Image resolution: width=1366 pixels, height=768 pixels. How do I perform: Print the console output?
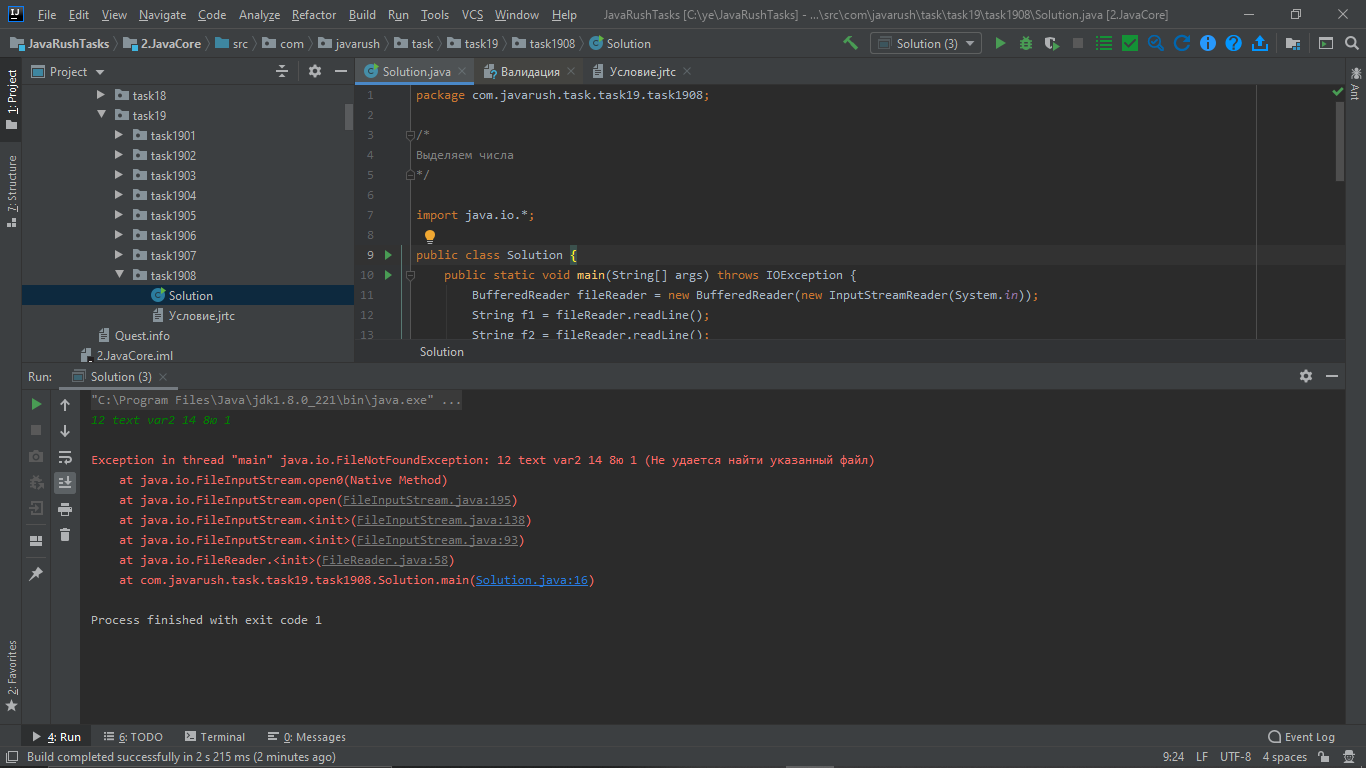(65, 509)
